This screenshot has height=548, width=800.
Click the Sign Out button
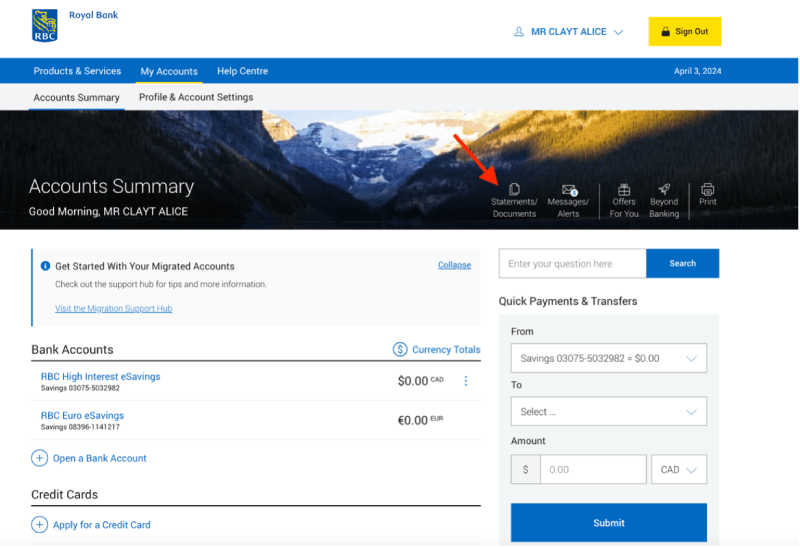point(684,32)
